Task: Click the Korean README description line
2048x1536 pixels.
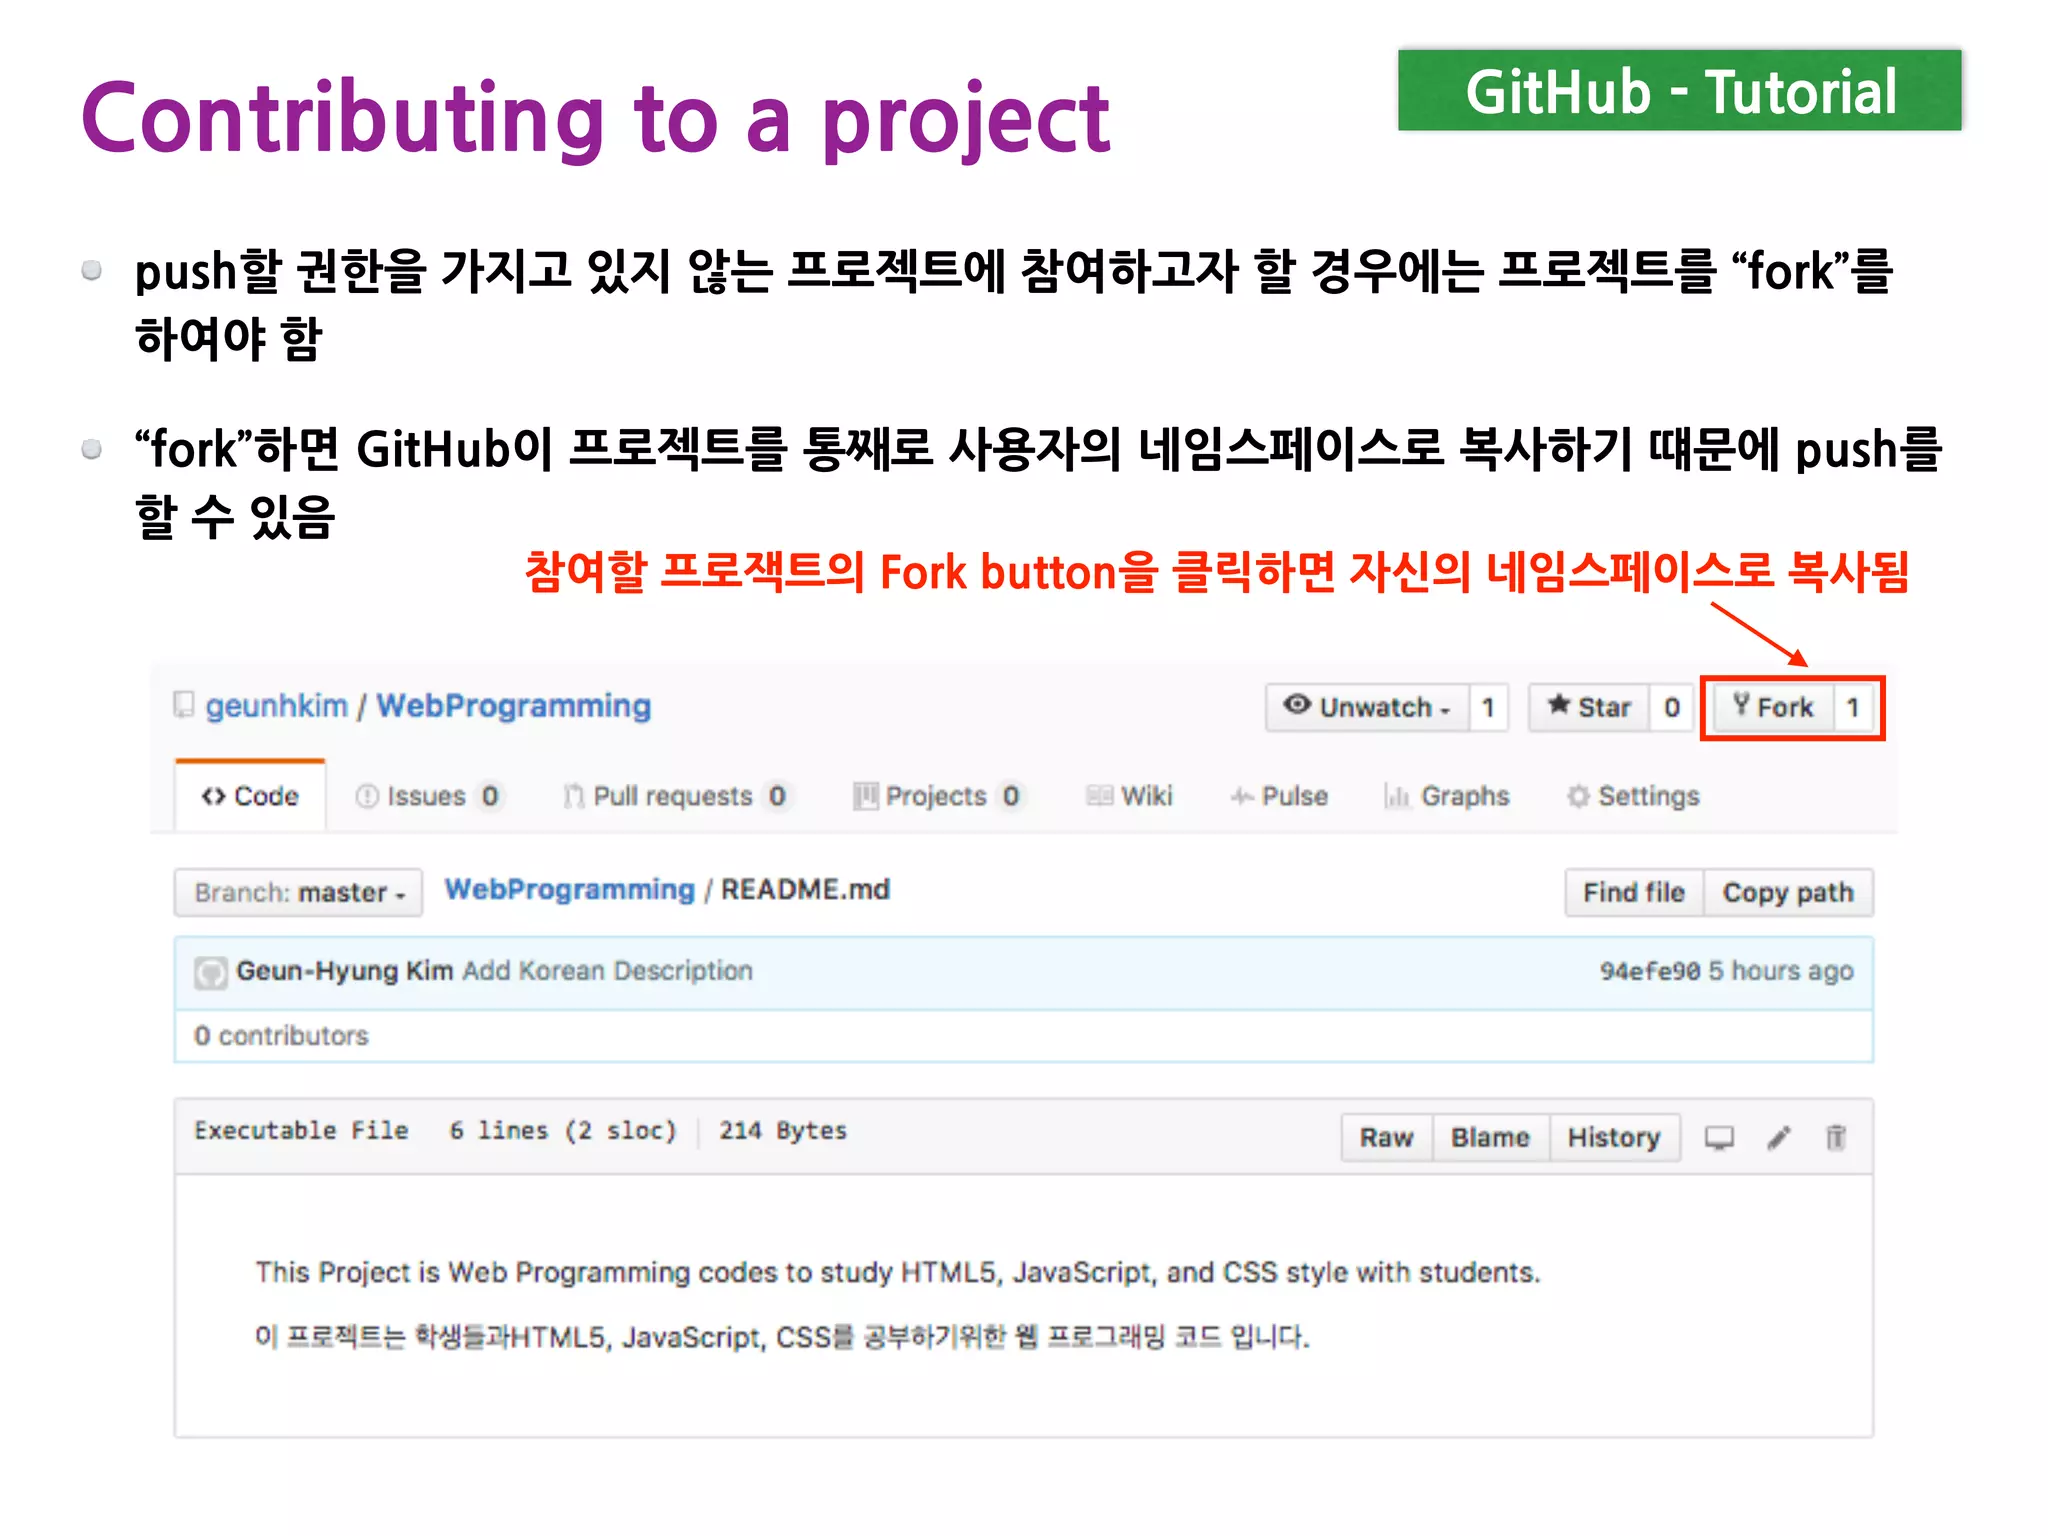Action: click(782, 1337)
